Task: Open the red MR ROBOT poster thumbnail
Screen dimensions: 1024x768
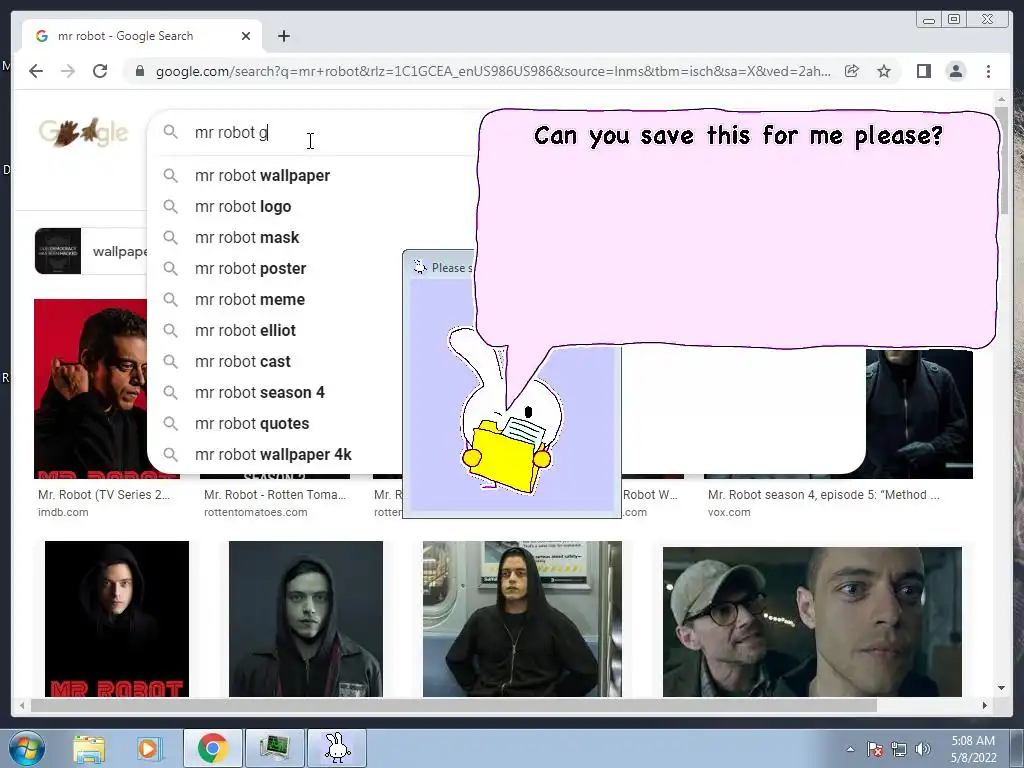Action: 117,618
